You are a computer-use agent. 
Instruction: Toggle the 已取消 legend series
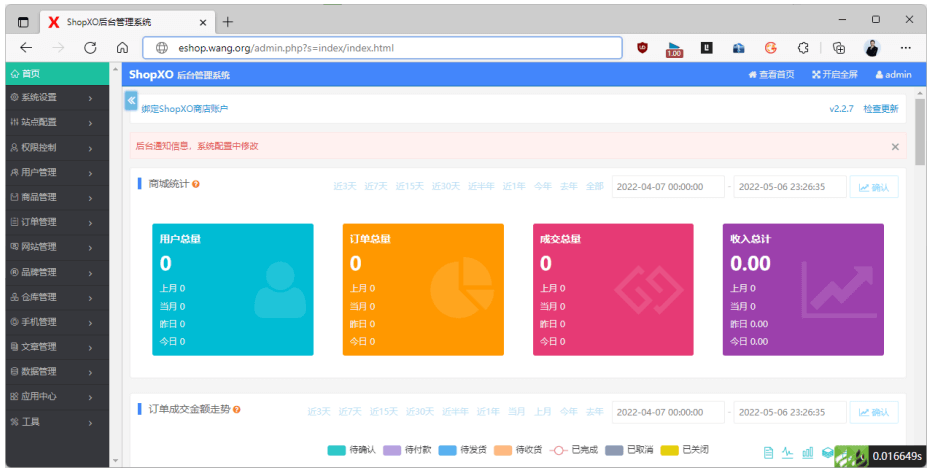click(629, 450)
